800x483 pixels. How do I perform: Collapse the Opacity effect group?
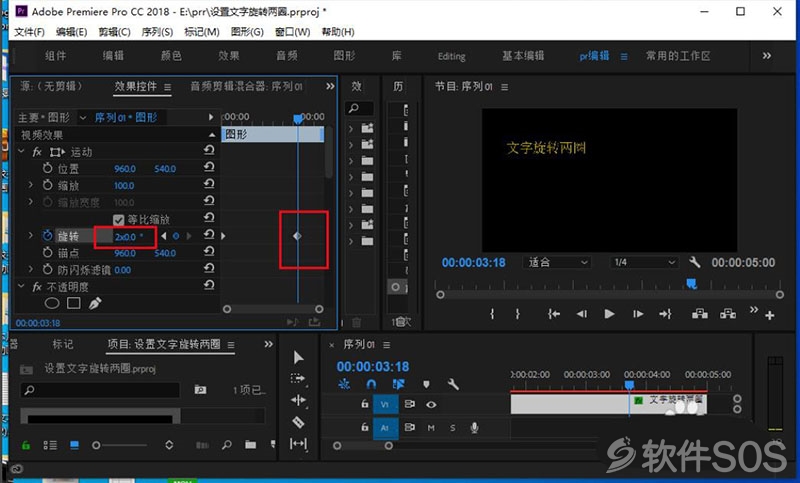[21, 286]
